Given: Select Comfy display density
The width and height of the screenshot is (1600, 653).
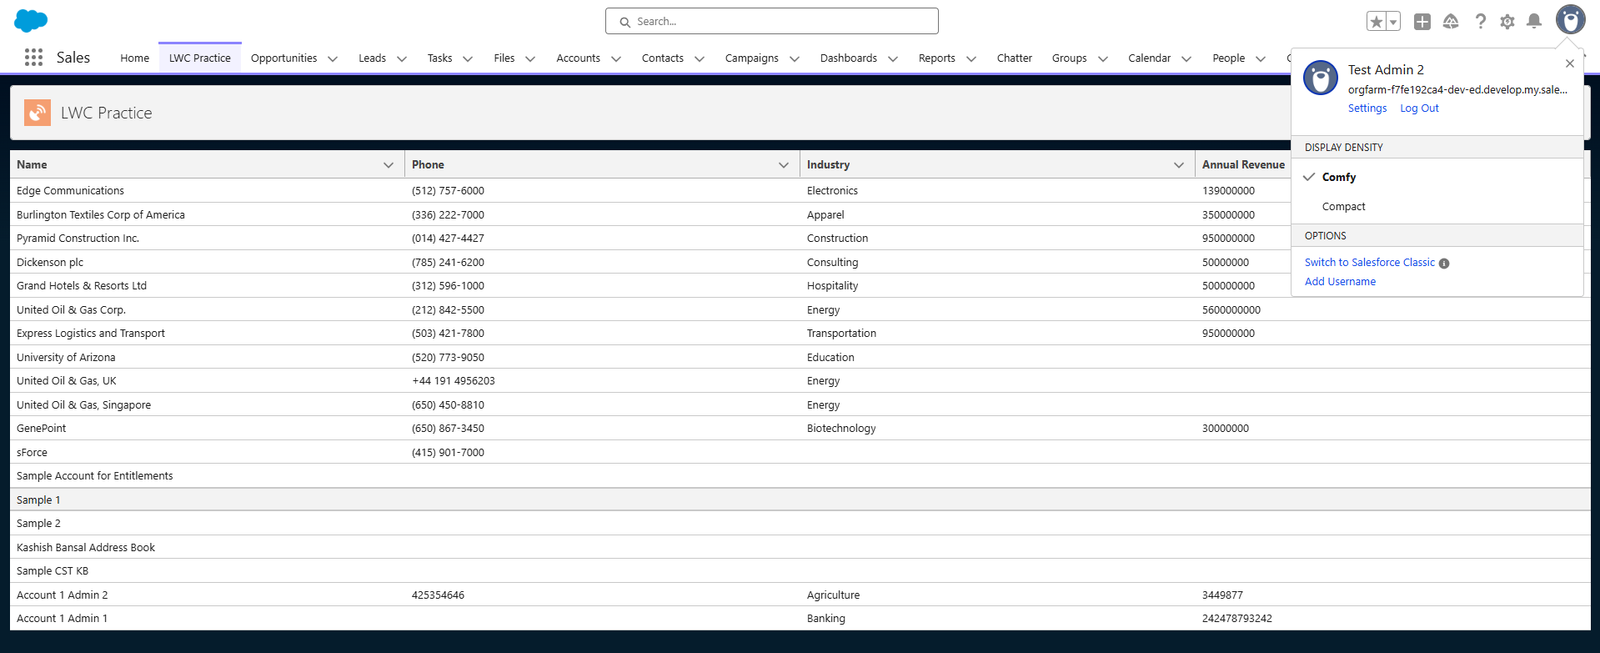Looking at the screenshot, I should pos(1339,177).
